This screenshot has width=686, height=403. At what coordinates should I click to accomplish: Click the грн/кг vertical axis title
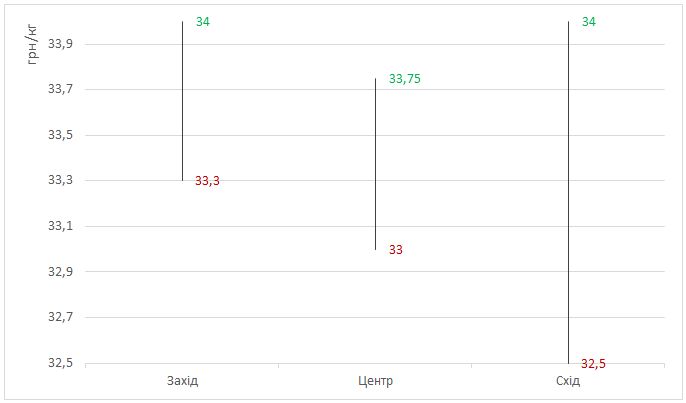[x=34, y=45]
